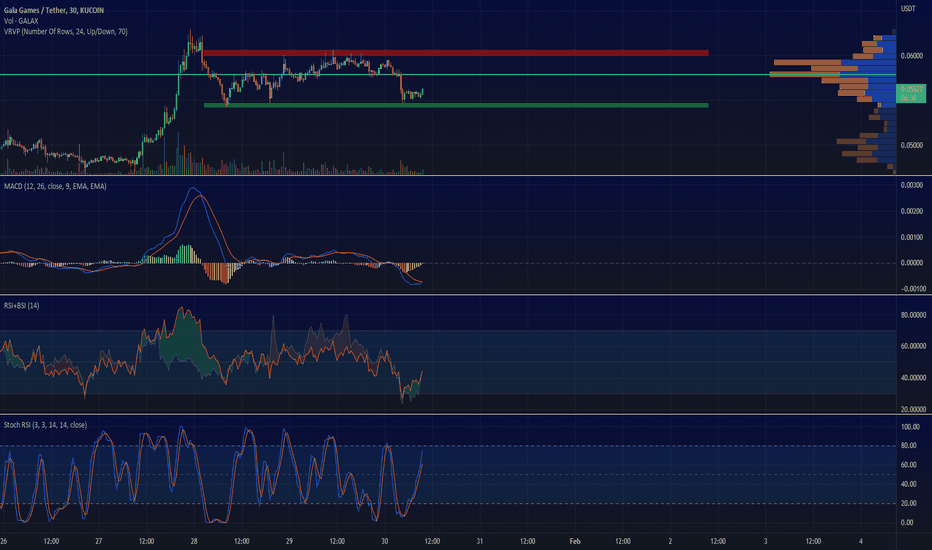Screen dimensions: 932x550
Task: Click the 100.00 Stoch RSI axis value
Action: (x=911, y=427)
